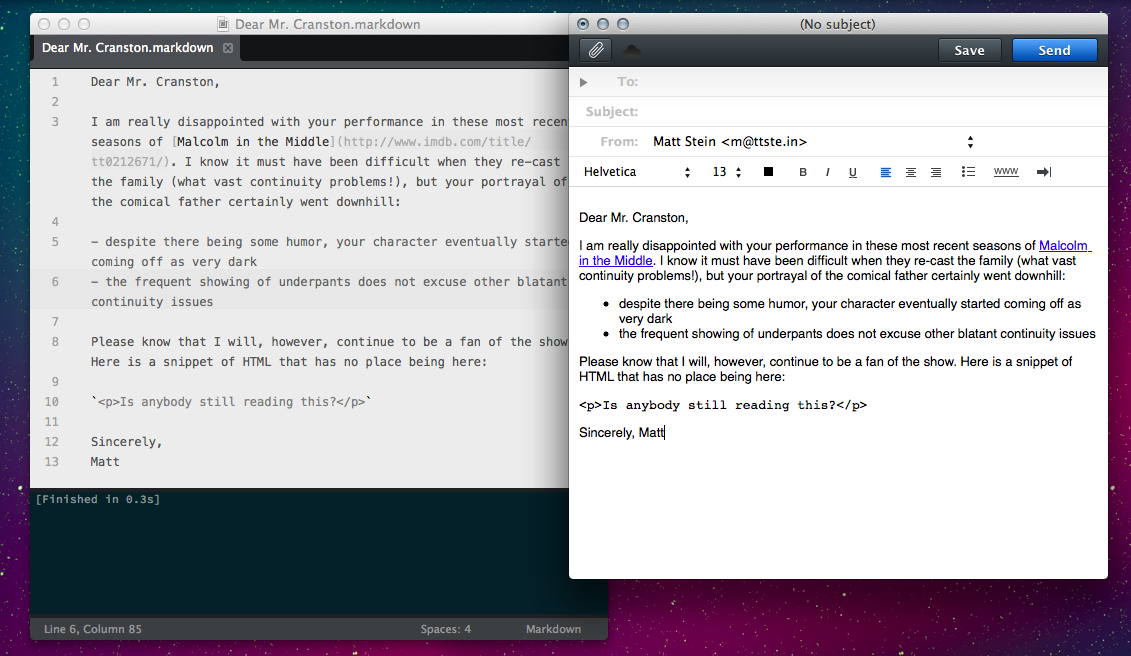Insert bulleted list icon
Viewport: 1131px width, 656px height.
(x=968, y=172)
